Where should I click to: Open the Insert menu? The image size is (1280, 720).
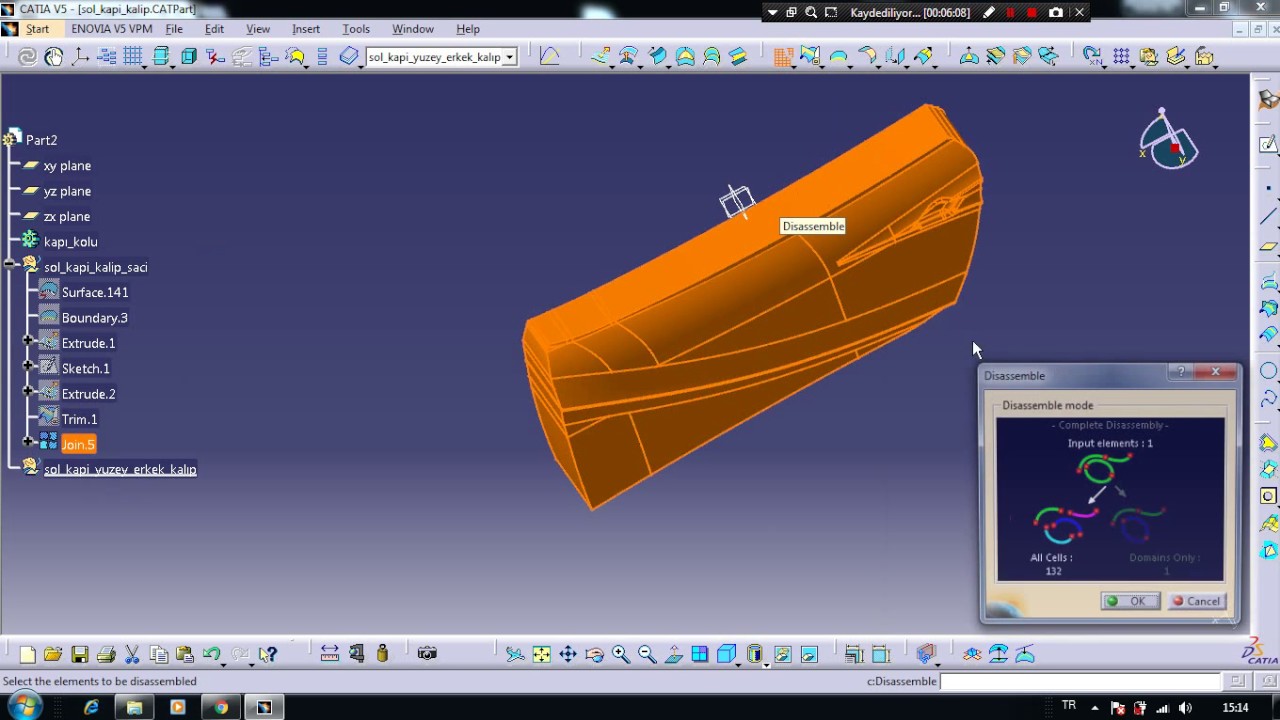coord(306,29)
